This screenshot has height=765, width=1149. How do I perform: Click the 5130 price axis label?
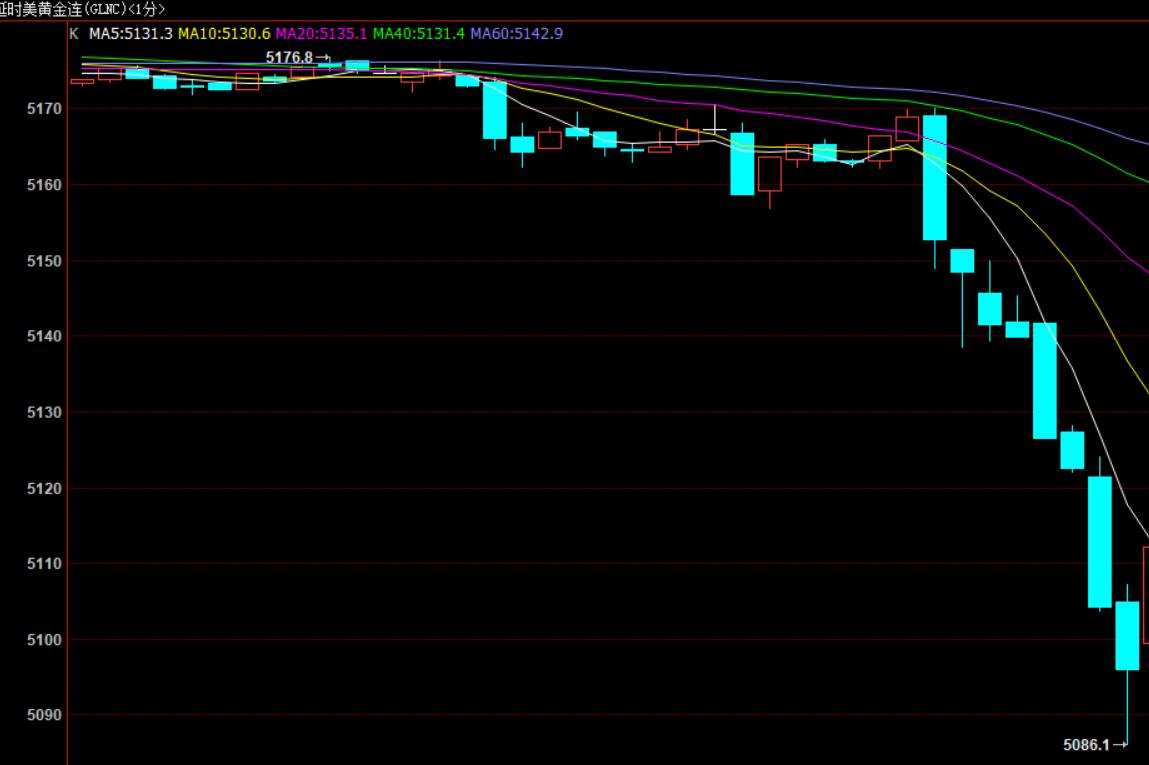[x=45, y=413]
